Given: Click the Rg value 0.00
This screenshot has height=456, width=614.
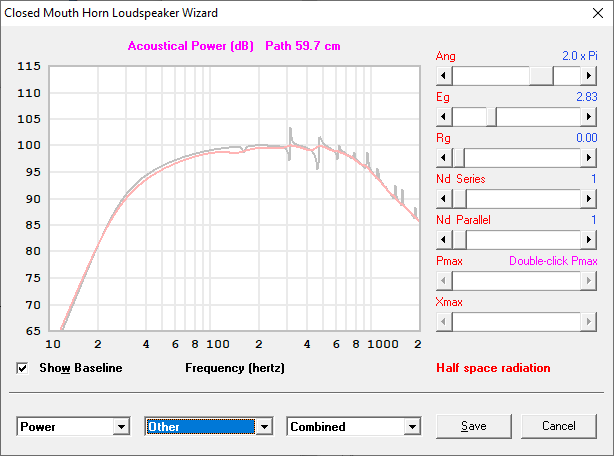Looking at the screenshot, I should pyautogui.click(x=587, y=138).
